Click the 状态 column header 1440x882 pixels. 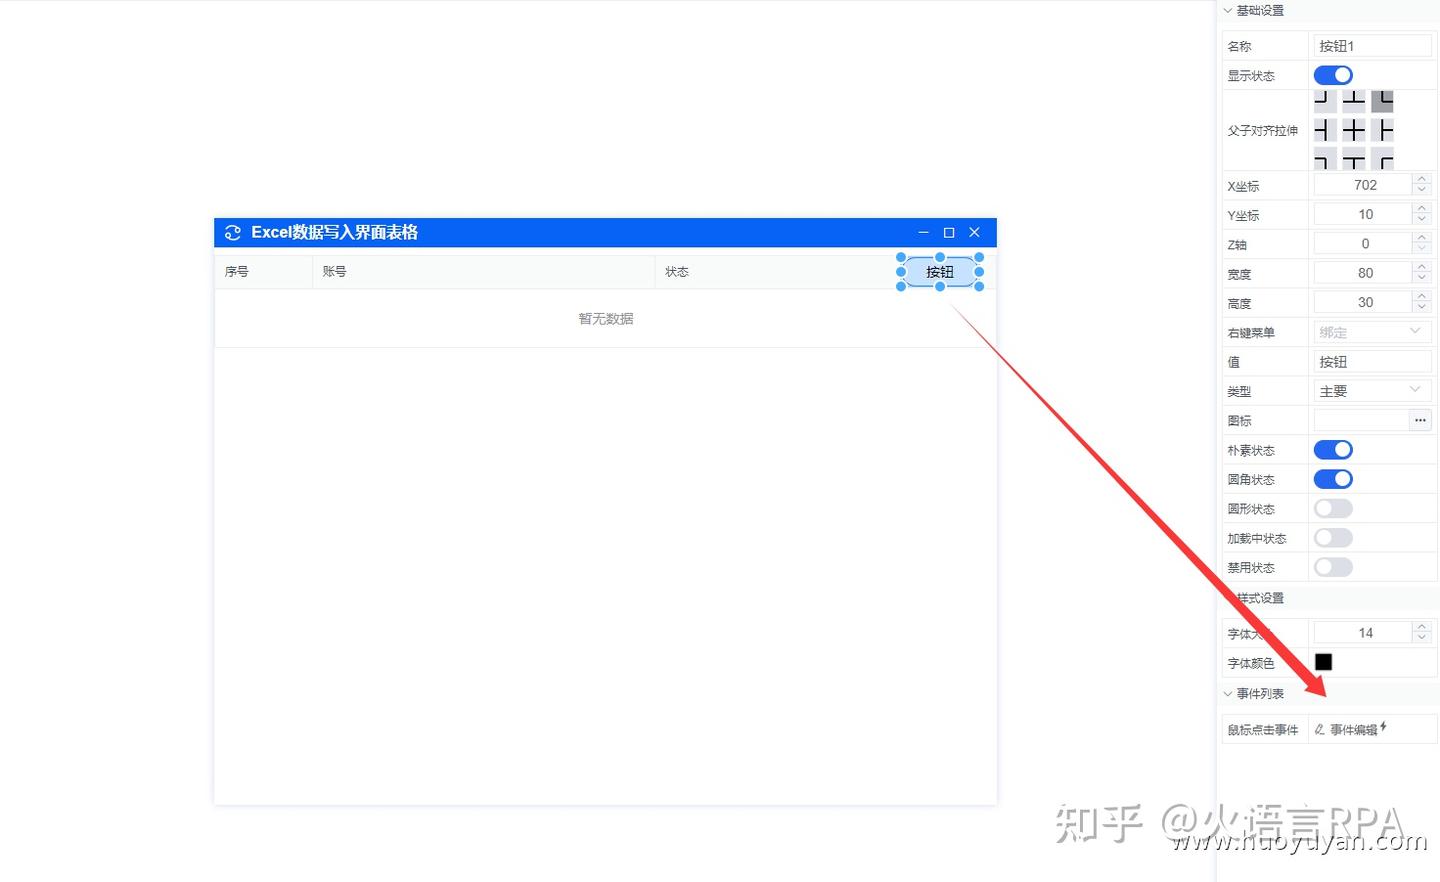pyautogui.click(x=677, y=272)
